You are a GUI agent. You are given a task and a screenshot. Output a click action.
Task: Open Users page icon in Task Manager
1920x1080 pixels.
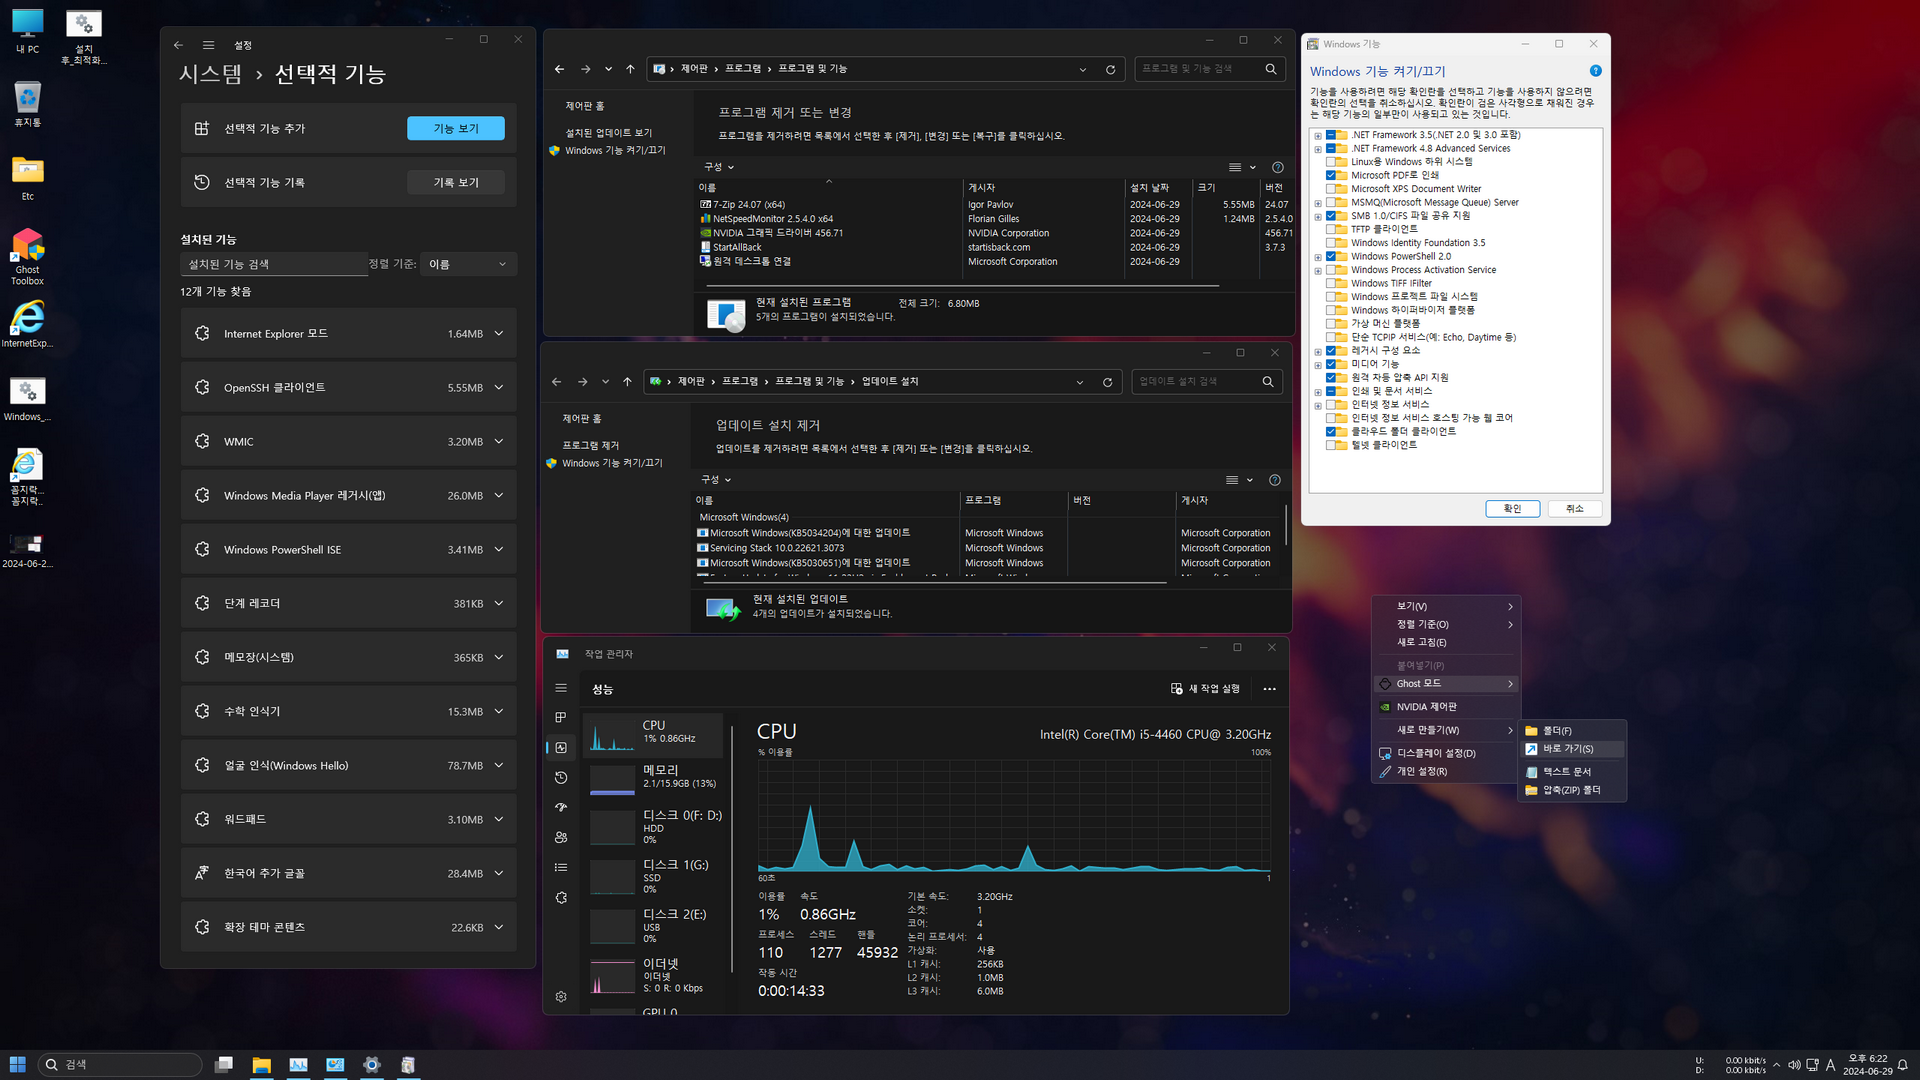pyautogui.click(x=561, y=837)
